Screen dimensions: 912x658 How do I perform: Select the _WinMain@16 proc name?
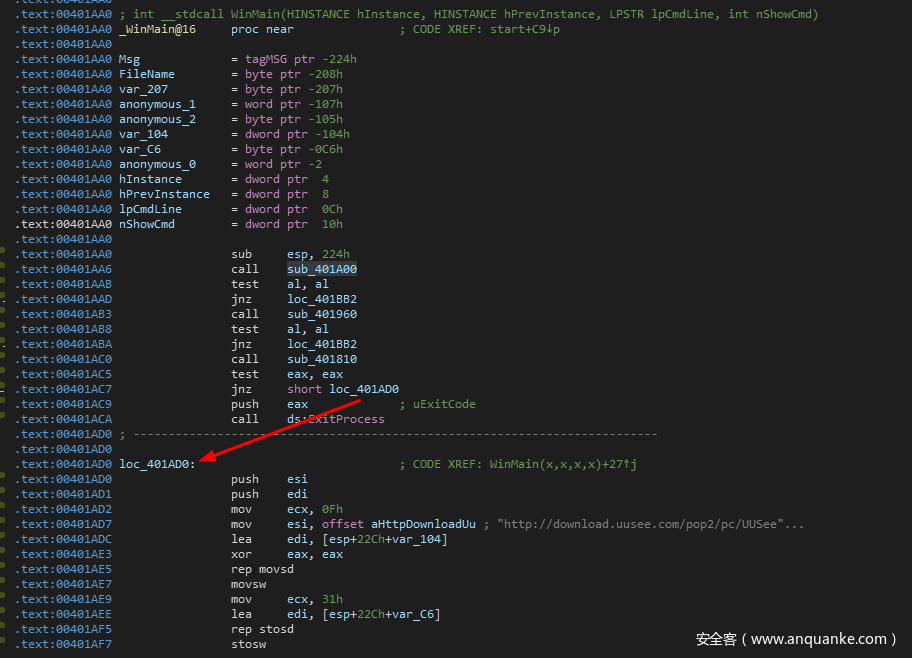click(x=157, y=29)
